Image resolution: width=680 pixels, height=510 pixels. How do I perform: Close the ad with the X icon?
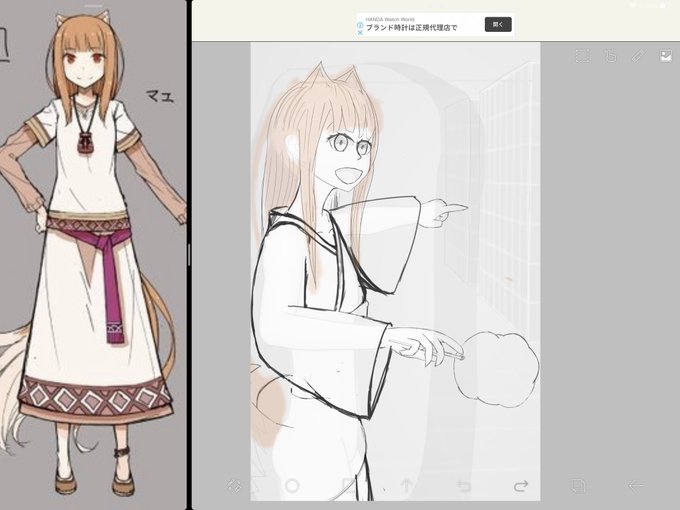coord(360,32)
